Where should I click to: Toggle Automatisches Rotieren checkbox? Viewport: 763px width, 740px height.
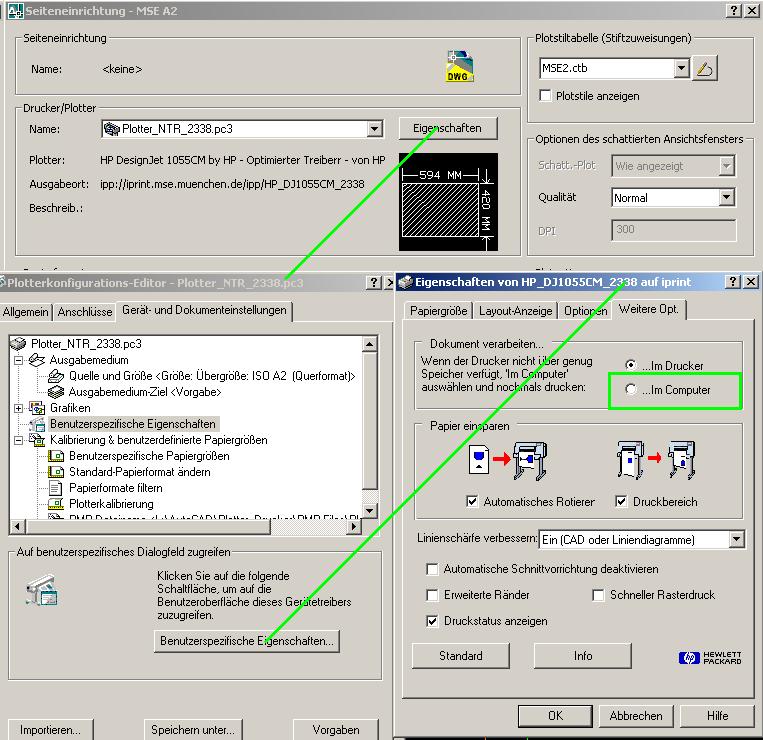coord(472,502)
